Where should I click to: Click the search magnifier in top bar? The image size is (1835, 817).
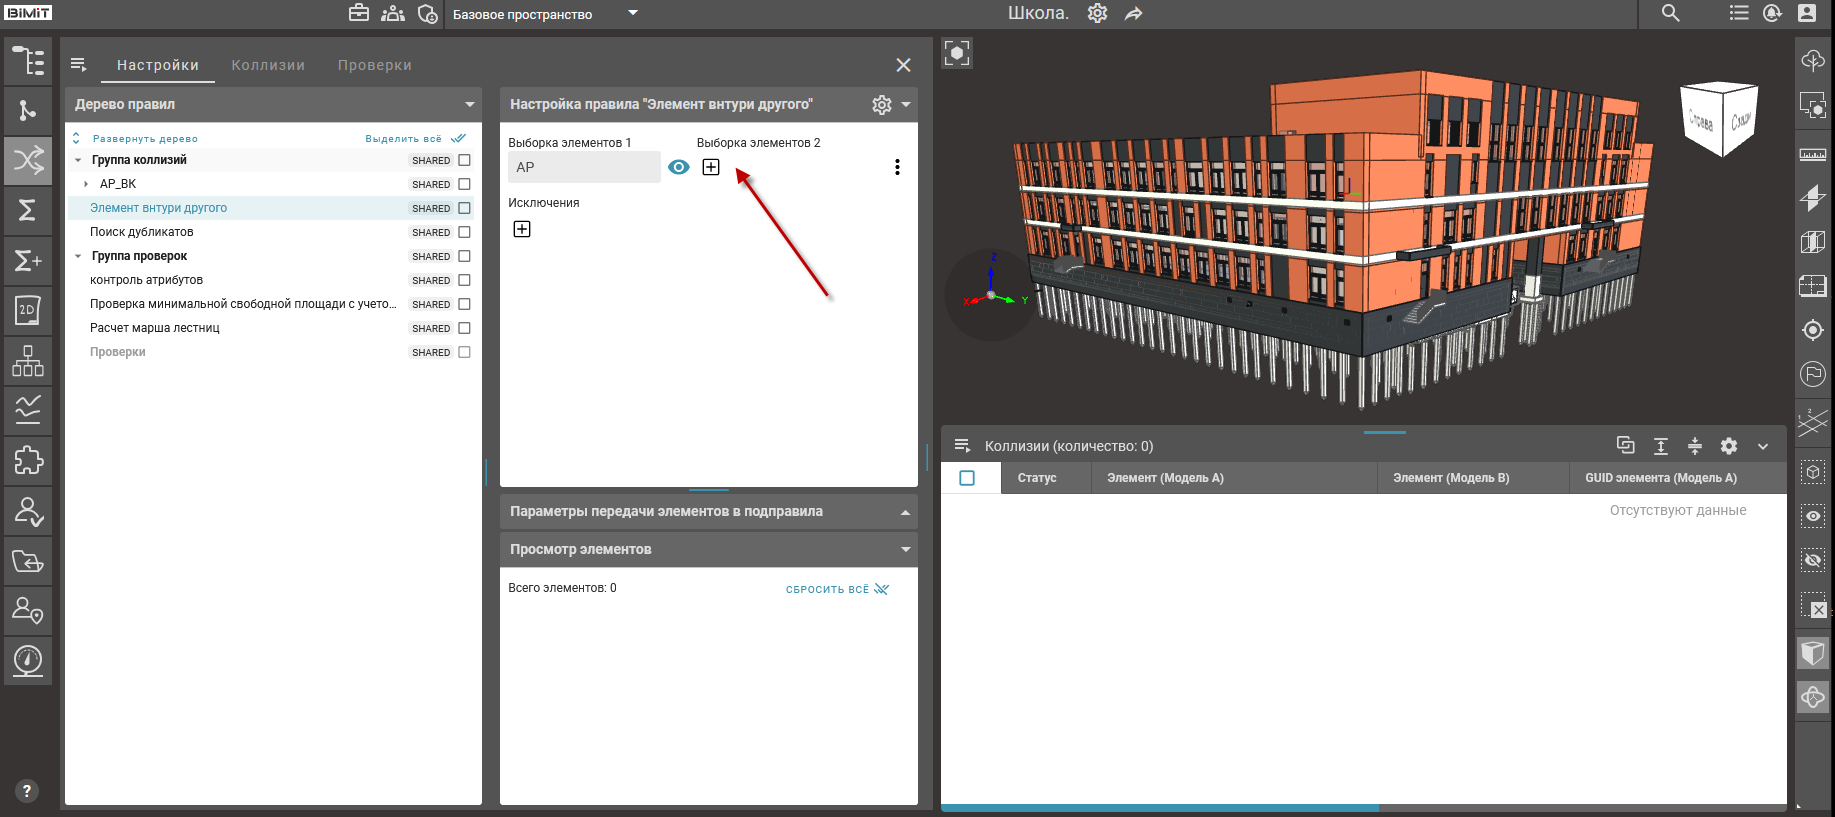tap(1670, 13)
